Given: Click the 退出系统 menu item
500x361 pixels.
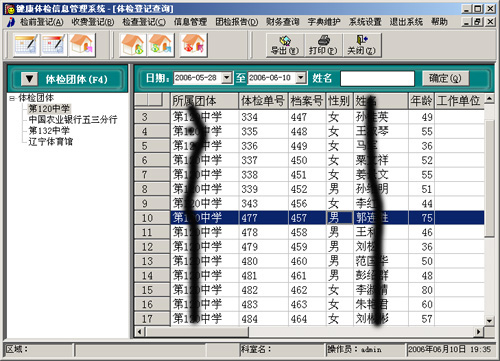Looking at the screenshot, I should (406, 22).
